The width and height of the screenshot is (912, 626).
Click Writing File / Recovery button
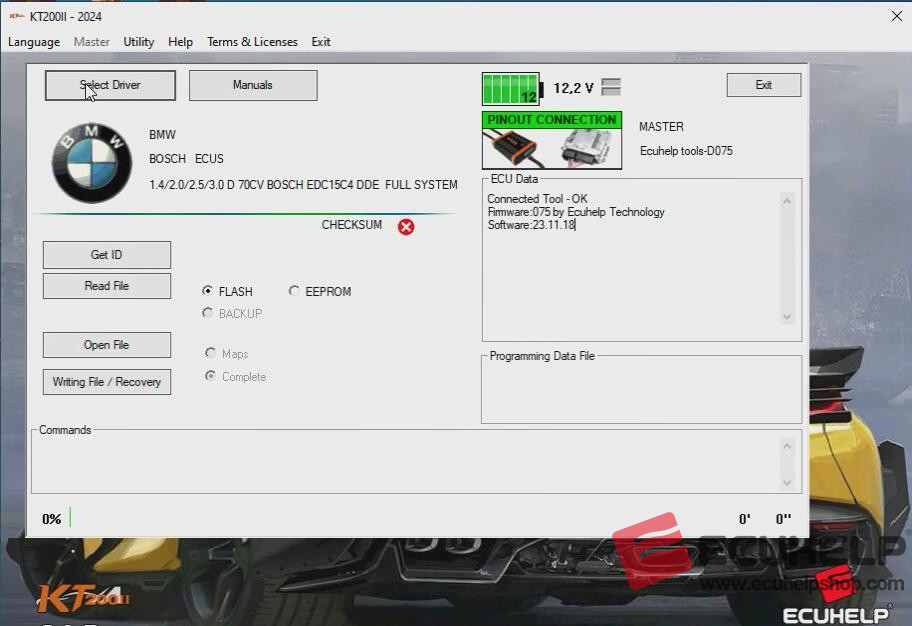(106, 382)
